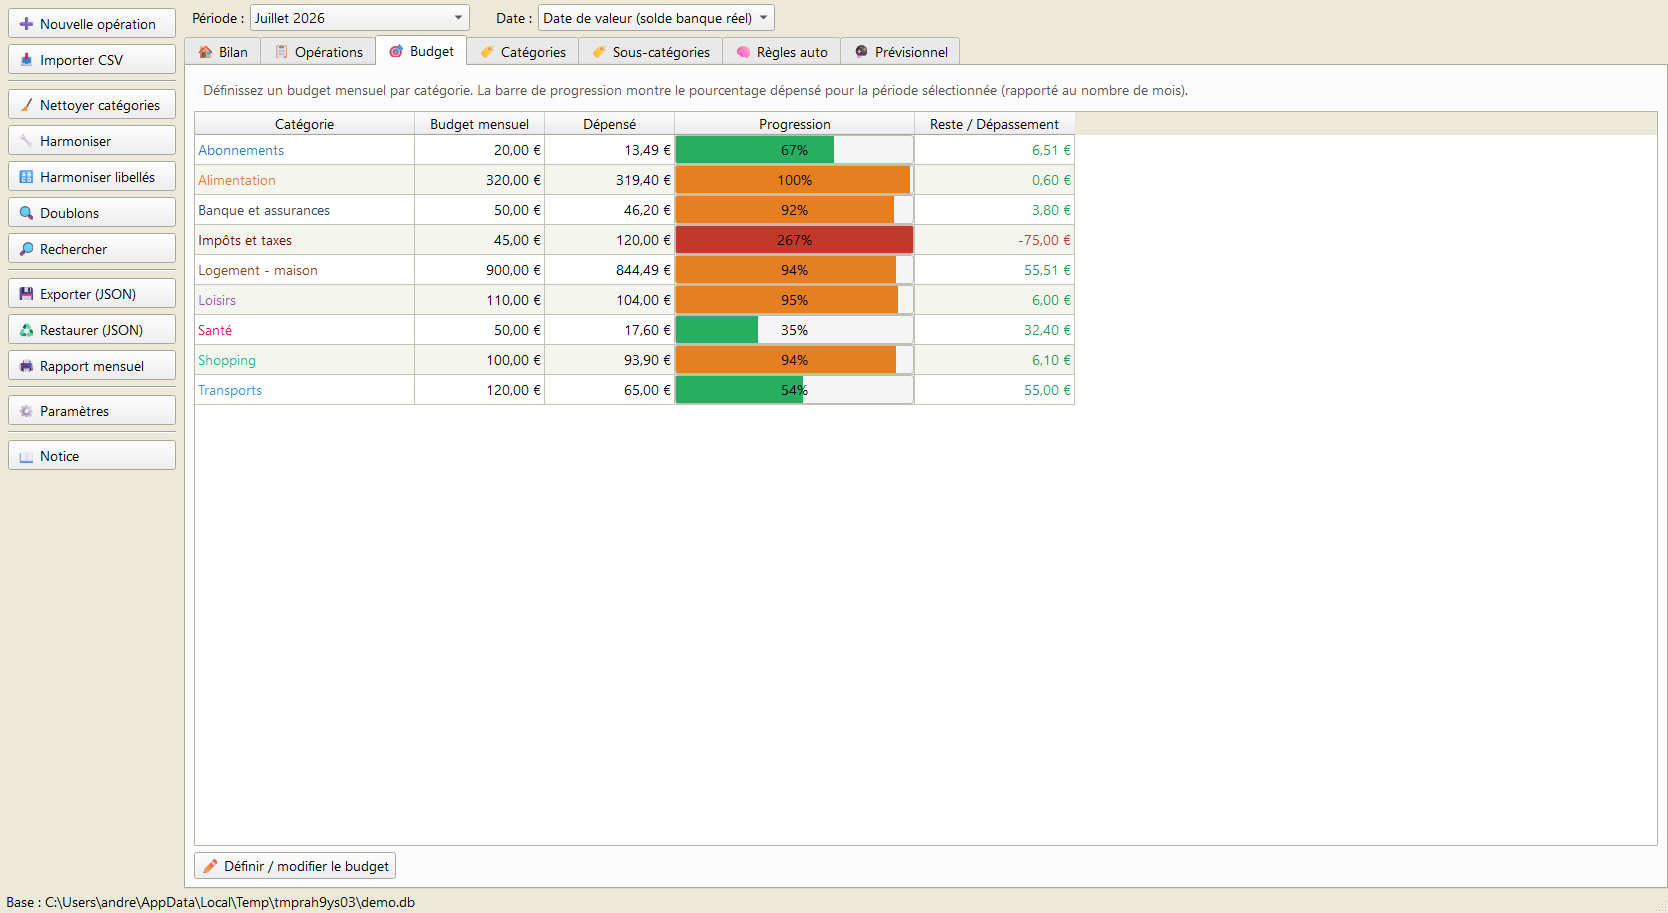Select the Alimentation category row
The width and height of the screenshot is (1668, 913).
(634, 180)
